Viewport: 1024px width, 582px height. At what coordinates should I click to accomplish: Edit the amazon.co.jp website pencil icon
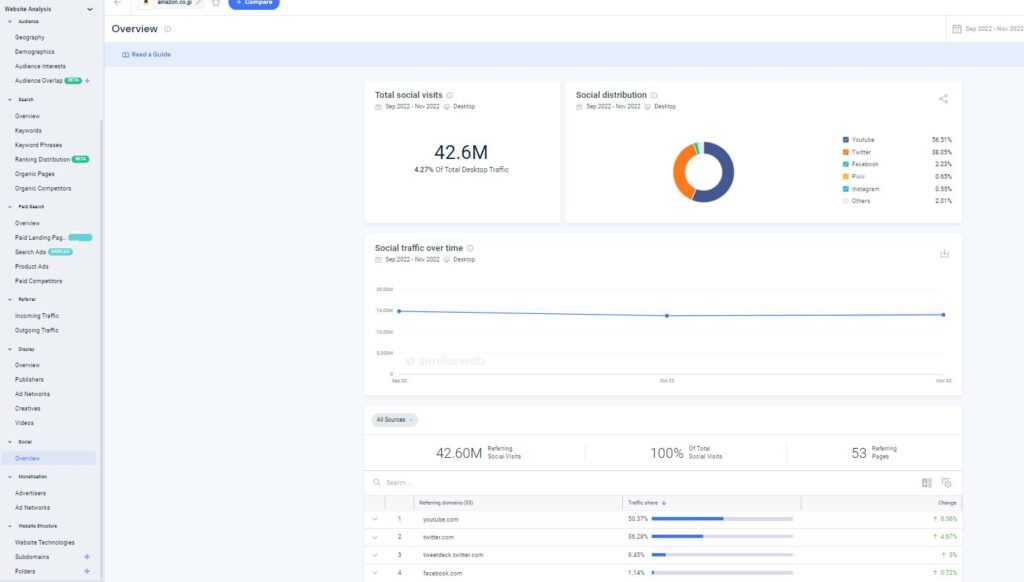point(199,3)
